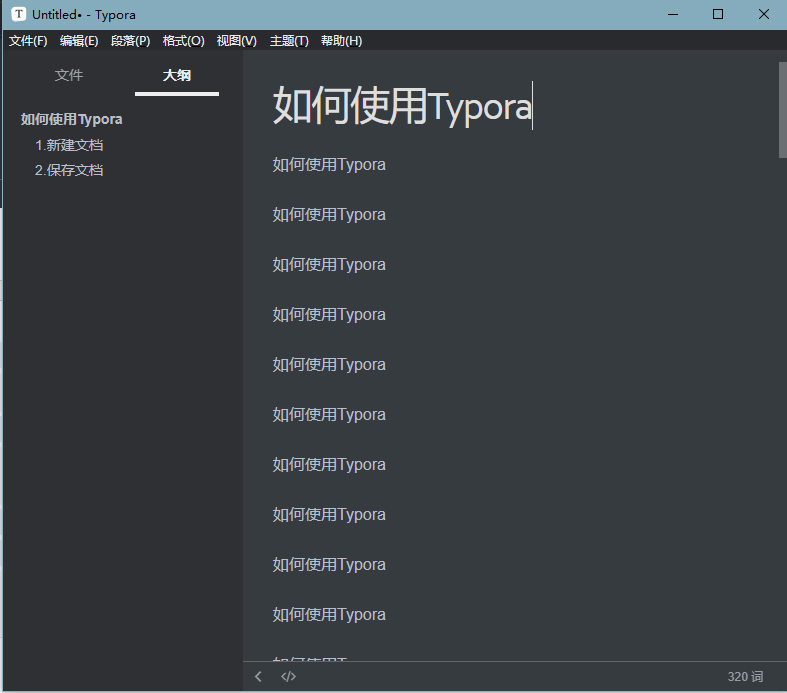Open the 主题(T) menu
The width and height of the screenshot is (787, 693).
pos(289,41)
